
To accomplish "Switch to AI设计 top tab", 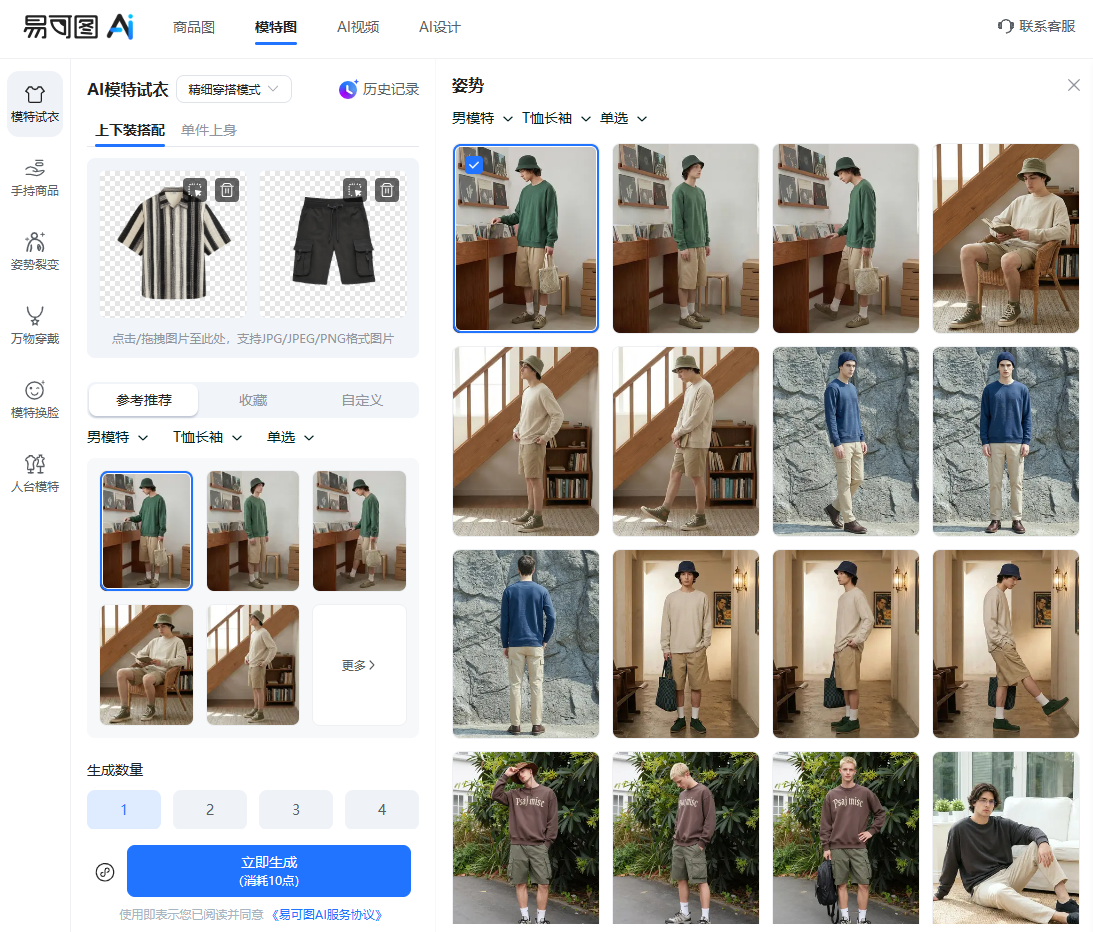I will pyautogui.click(x=439, y=27).
